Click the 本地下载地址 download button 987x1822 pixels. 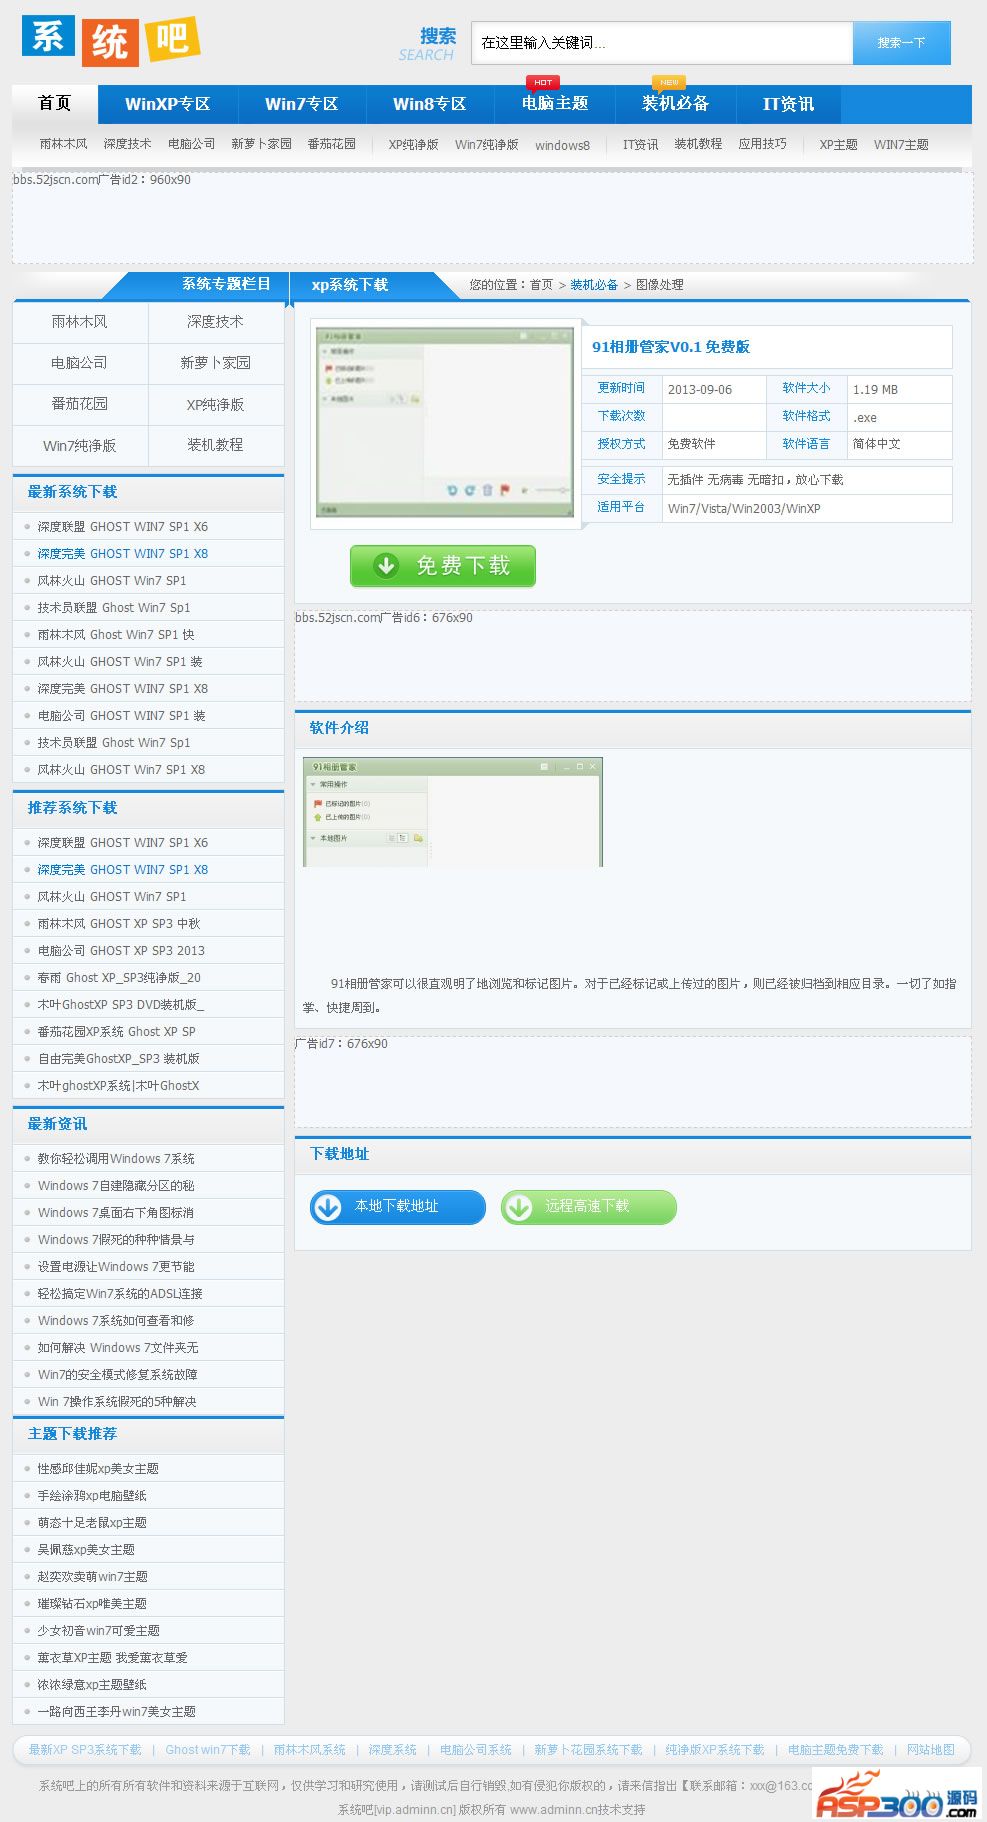click(398, 1207)
